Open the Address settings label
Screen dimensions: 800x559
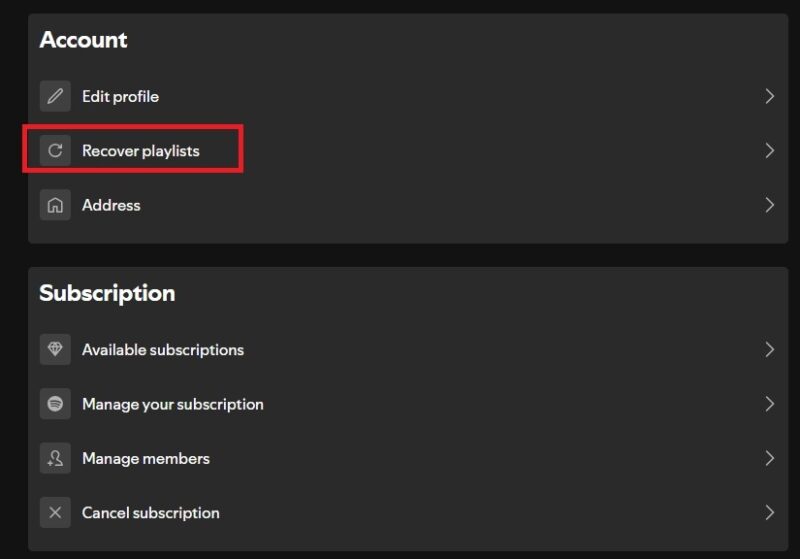(111, 205)
